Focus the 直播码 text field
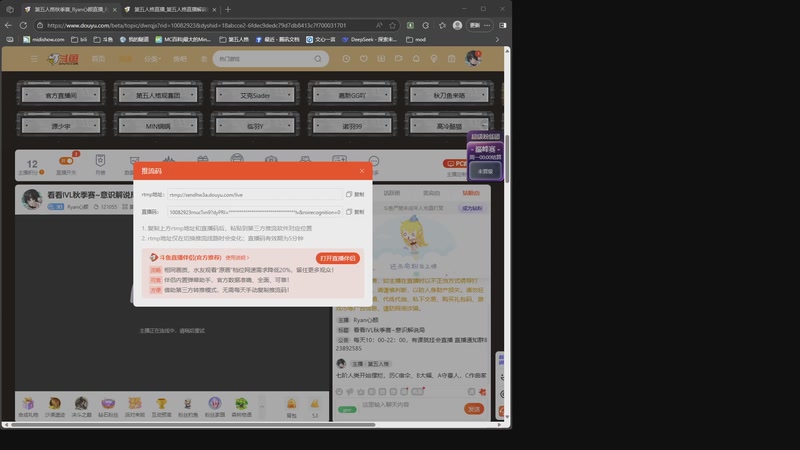The width and height of the screenshot is (800, 450). coord(255,212)
